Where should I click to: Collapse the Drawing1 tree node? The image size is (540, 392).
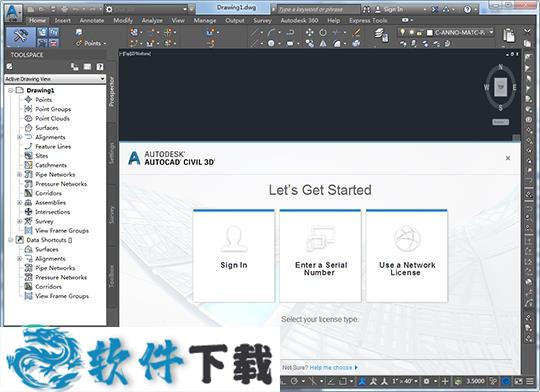[x=11, y=90]
